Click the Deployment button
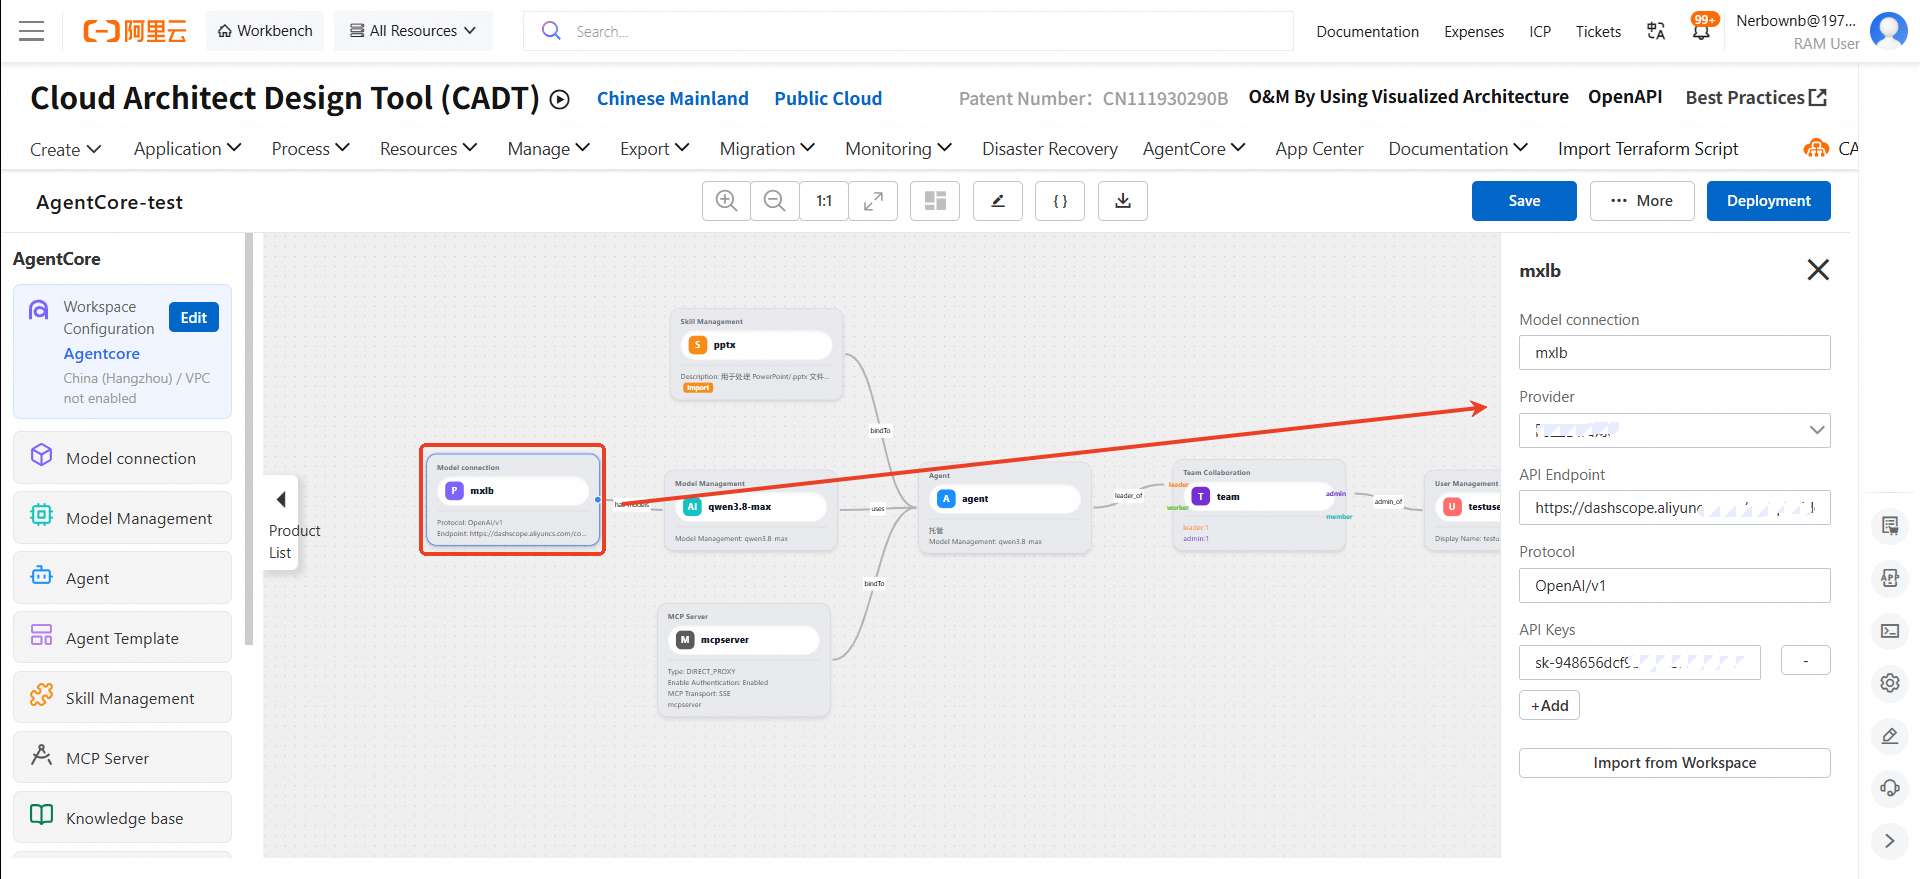The width and height of the screenshot is (1920, 879). [1769, 201]
